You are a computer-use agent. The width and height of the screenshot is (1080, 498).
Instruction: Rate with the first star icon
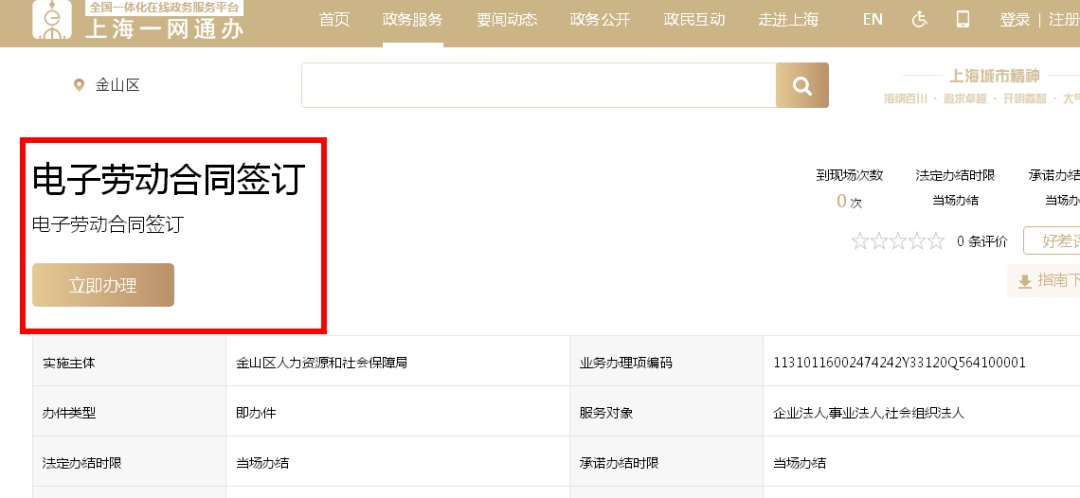[x=859, y=241]
